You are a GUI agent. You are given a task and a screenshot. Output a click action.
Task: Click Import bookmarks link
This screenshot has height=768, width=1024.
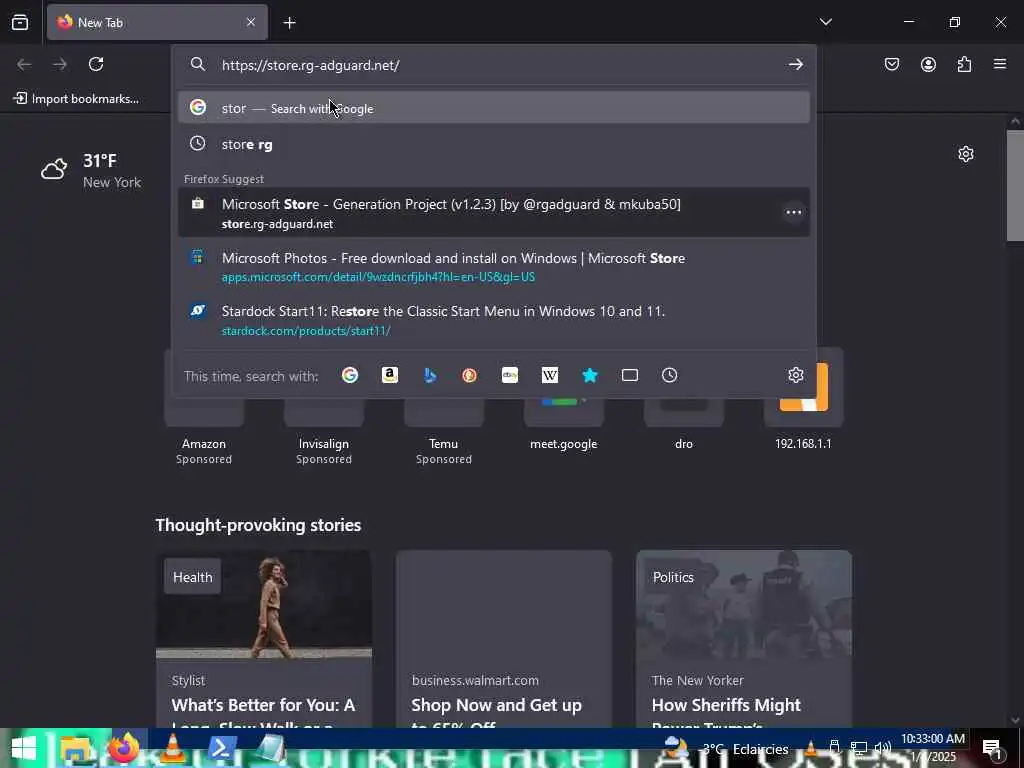(76, 99)
